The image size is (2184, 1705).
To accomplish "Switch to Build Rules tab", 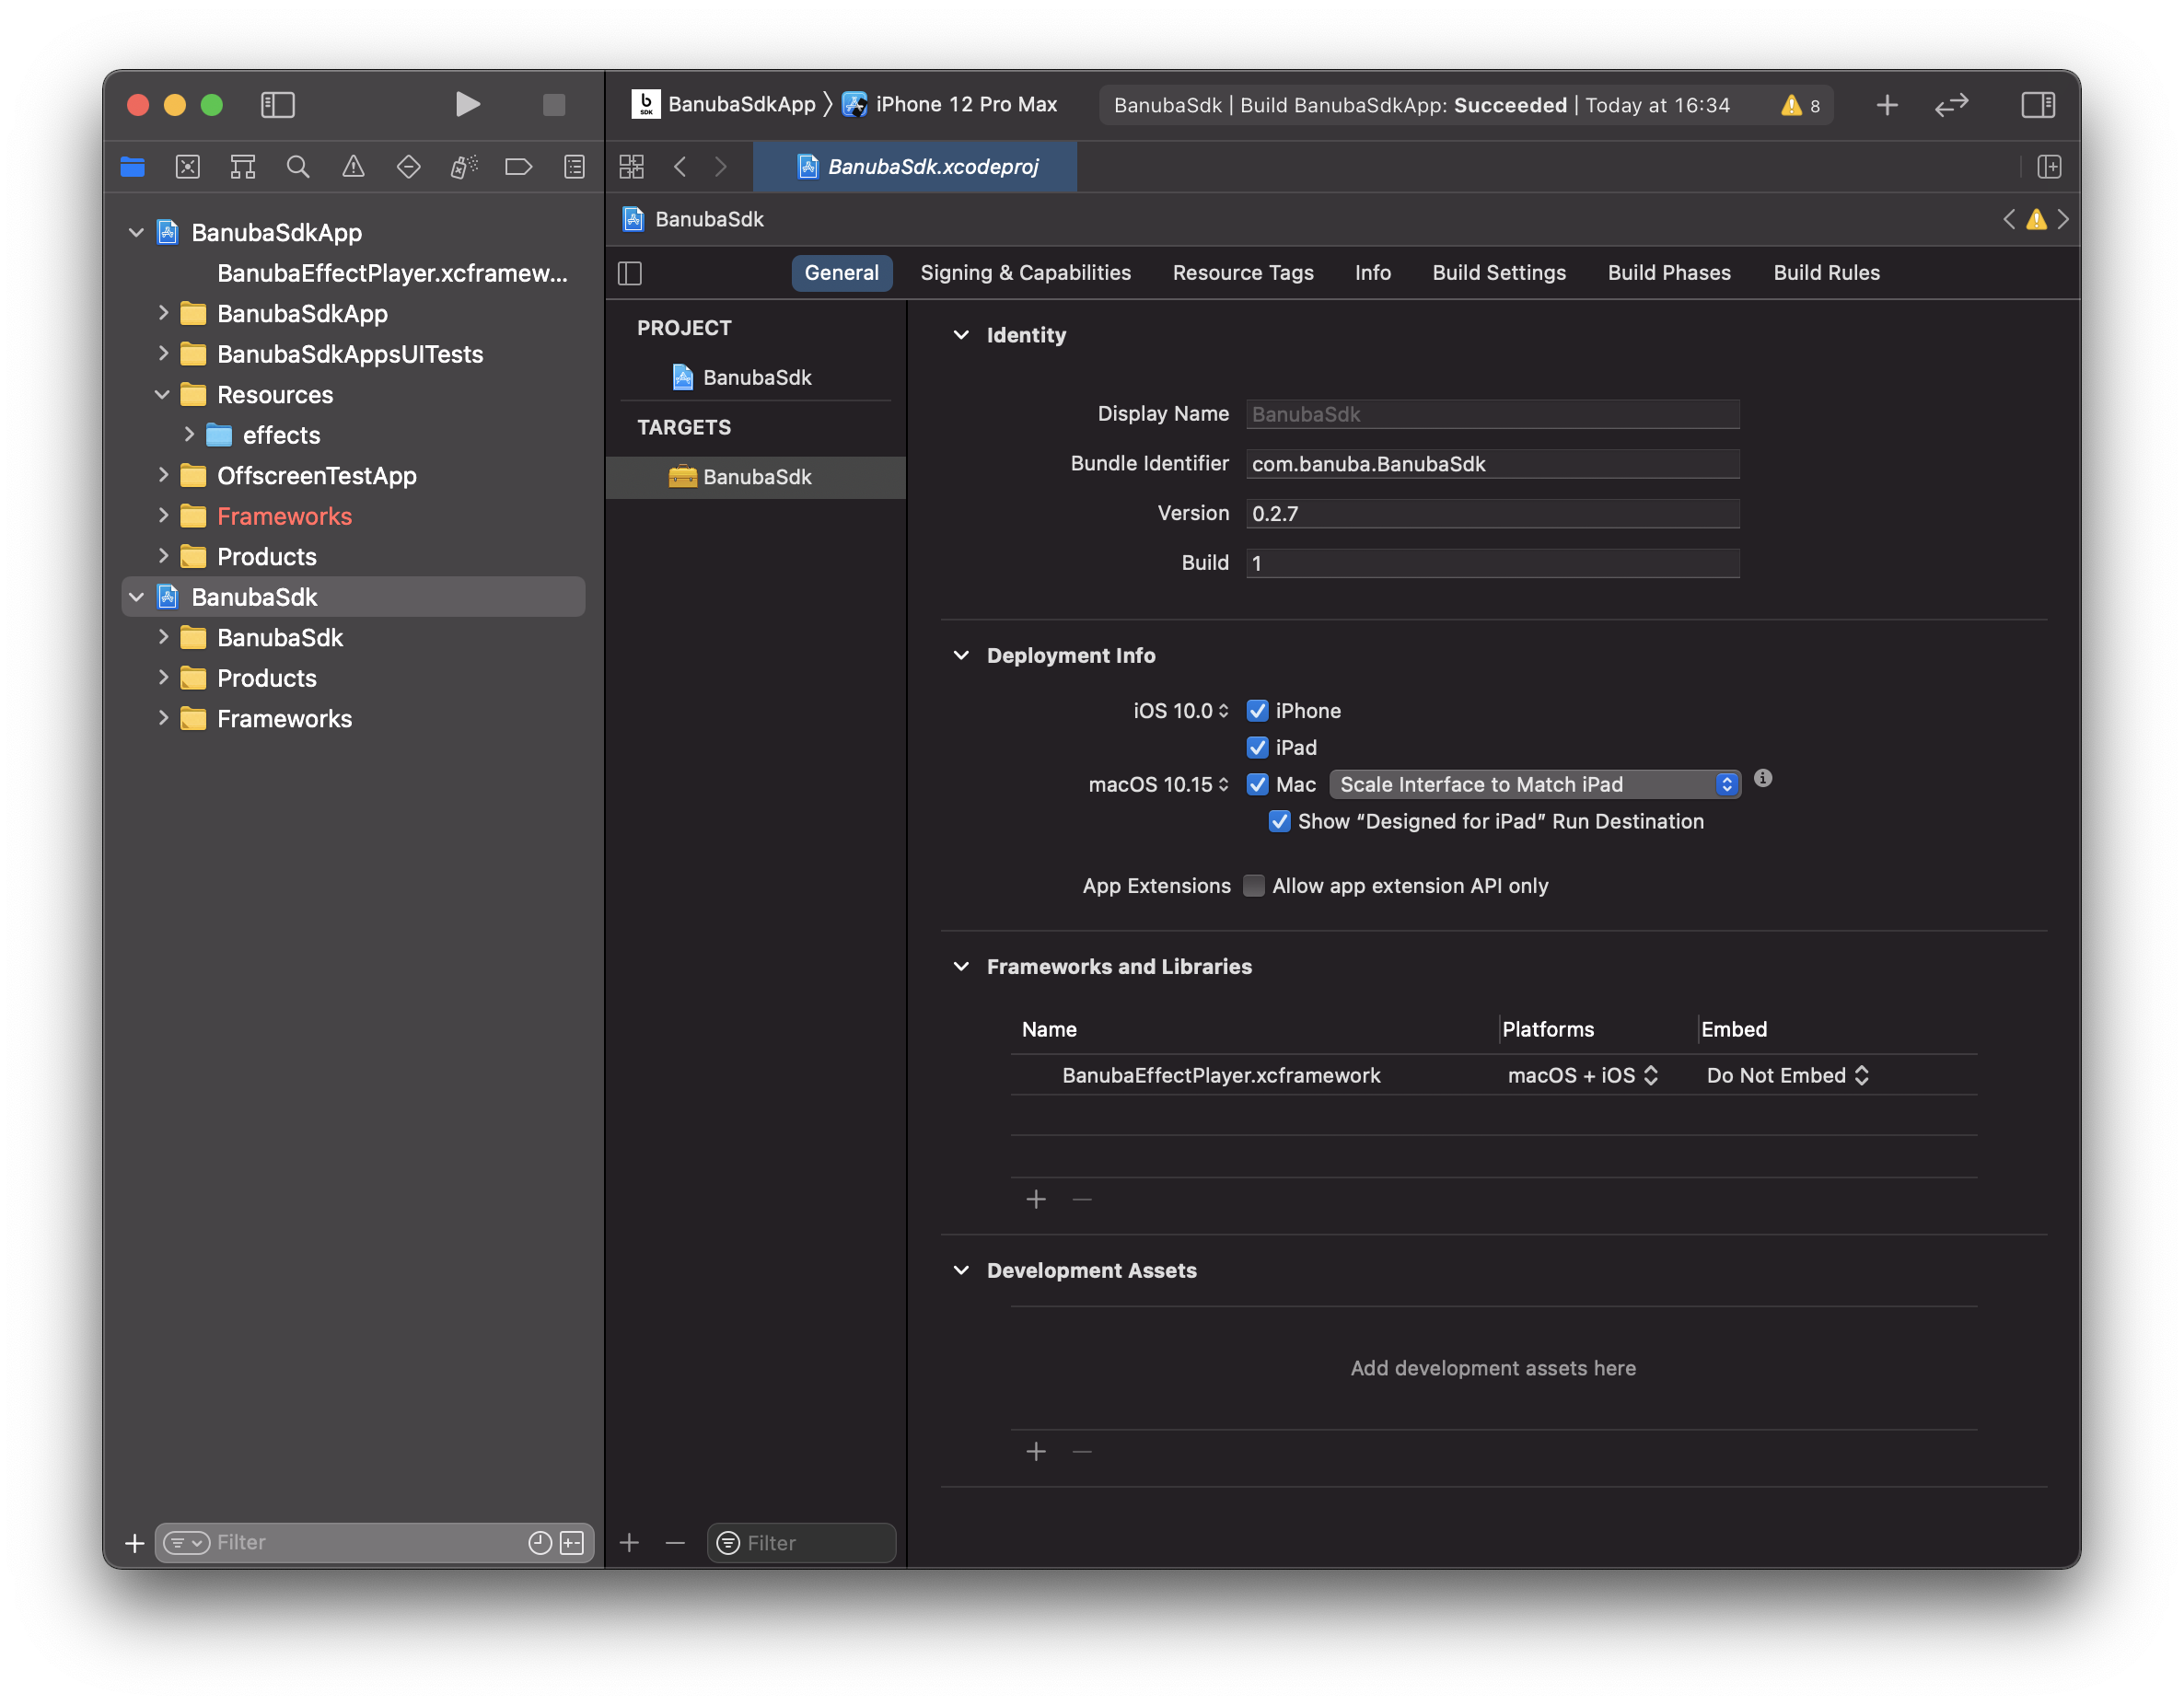I will pyautogui.click(x=1826, y=273).
